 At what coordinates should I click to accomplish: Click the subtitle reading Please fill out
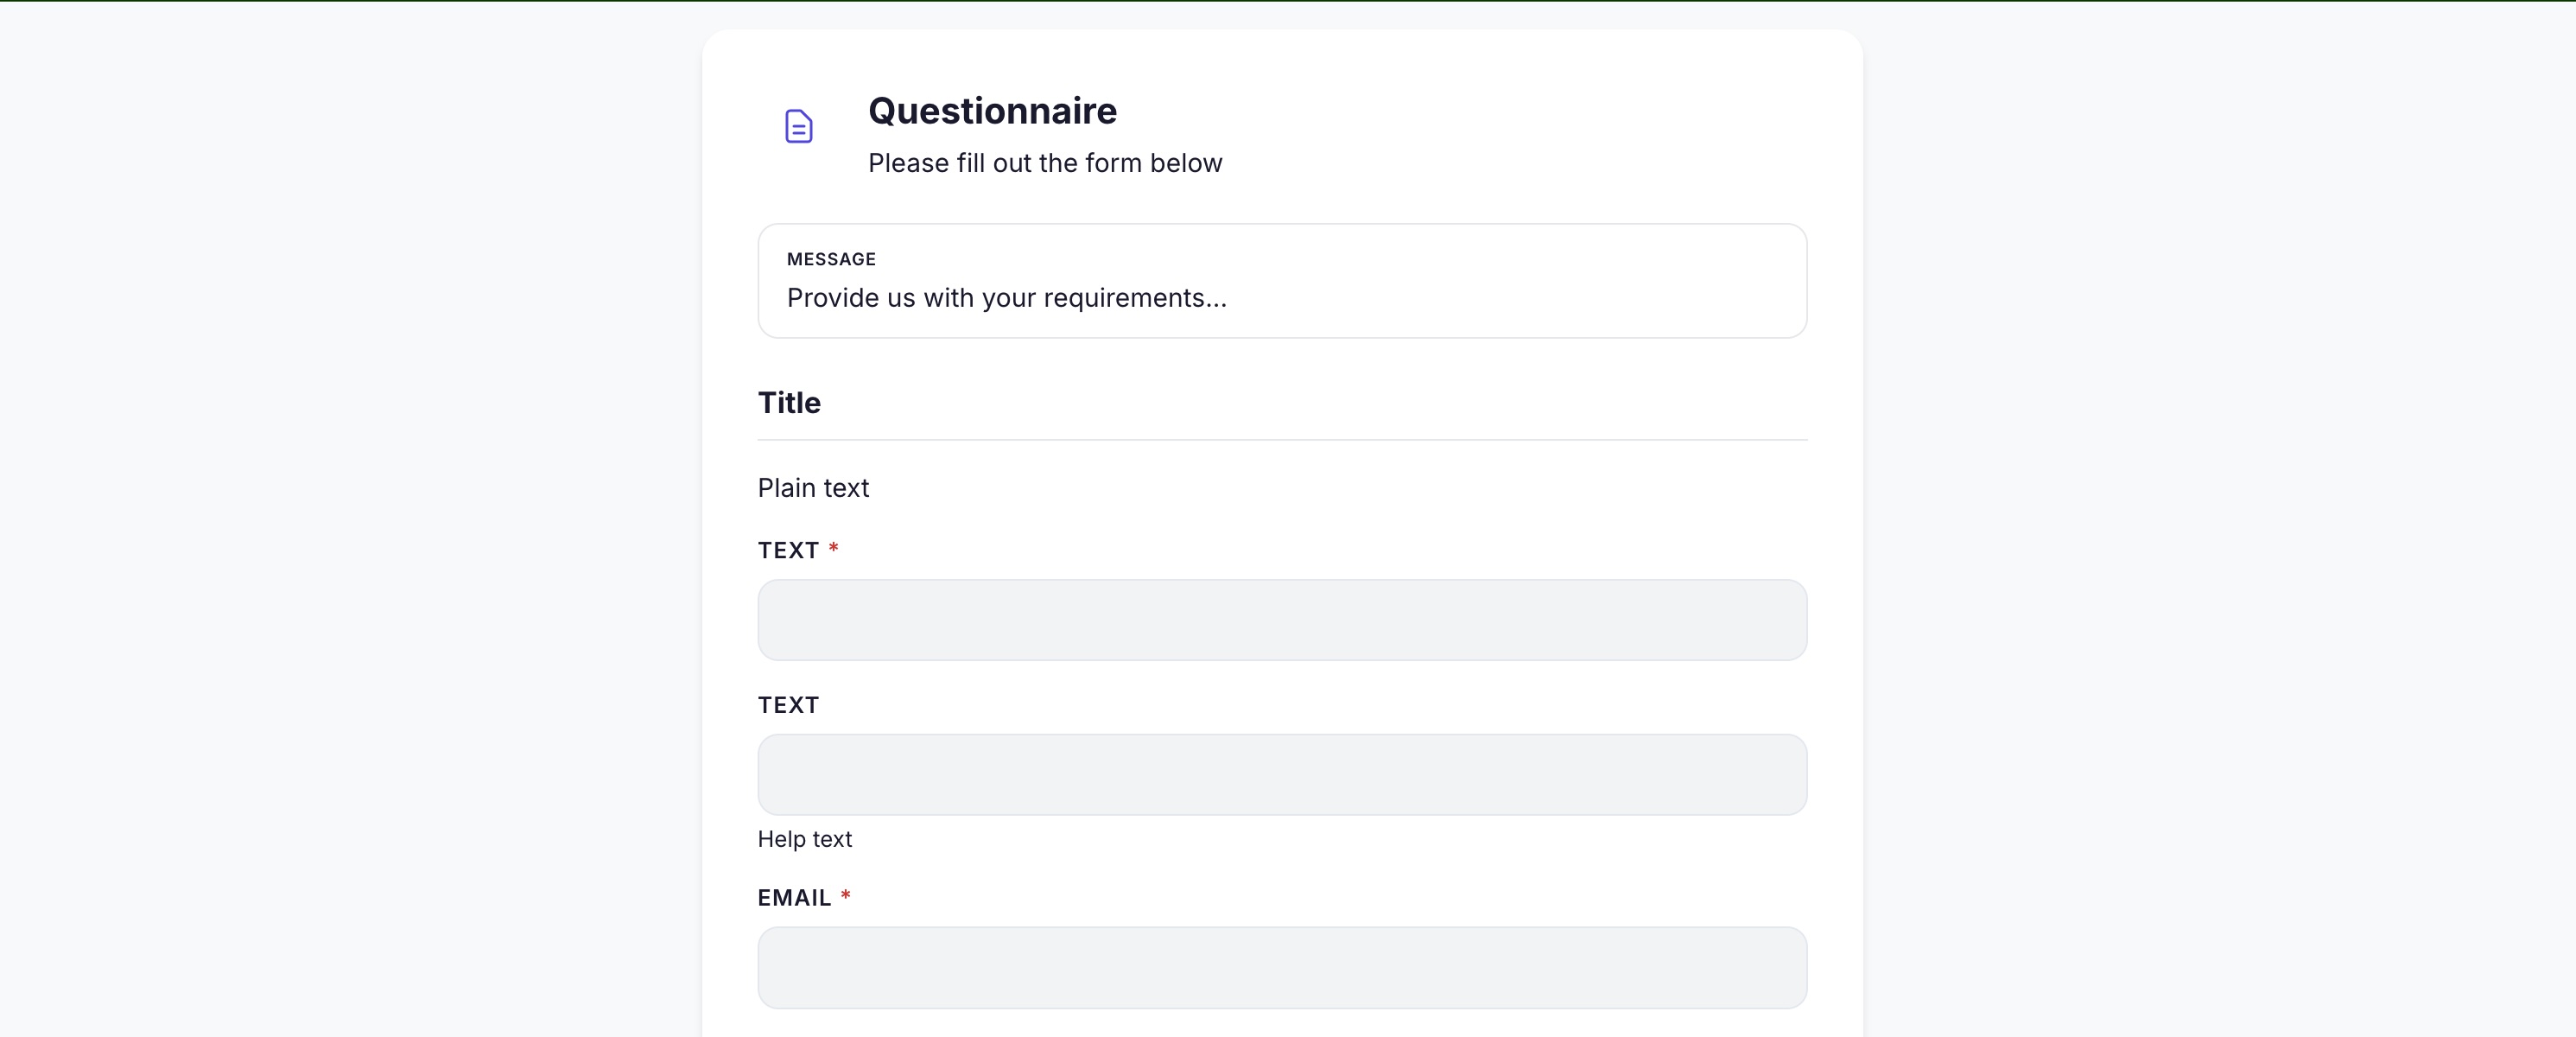pos(1044,163)
